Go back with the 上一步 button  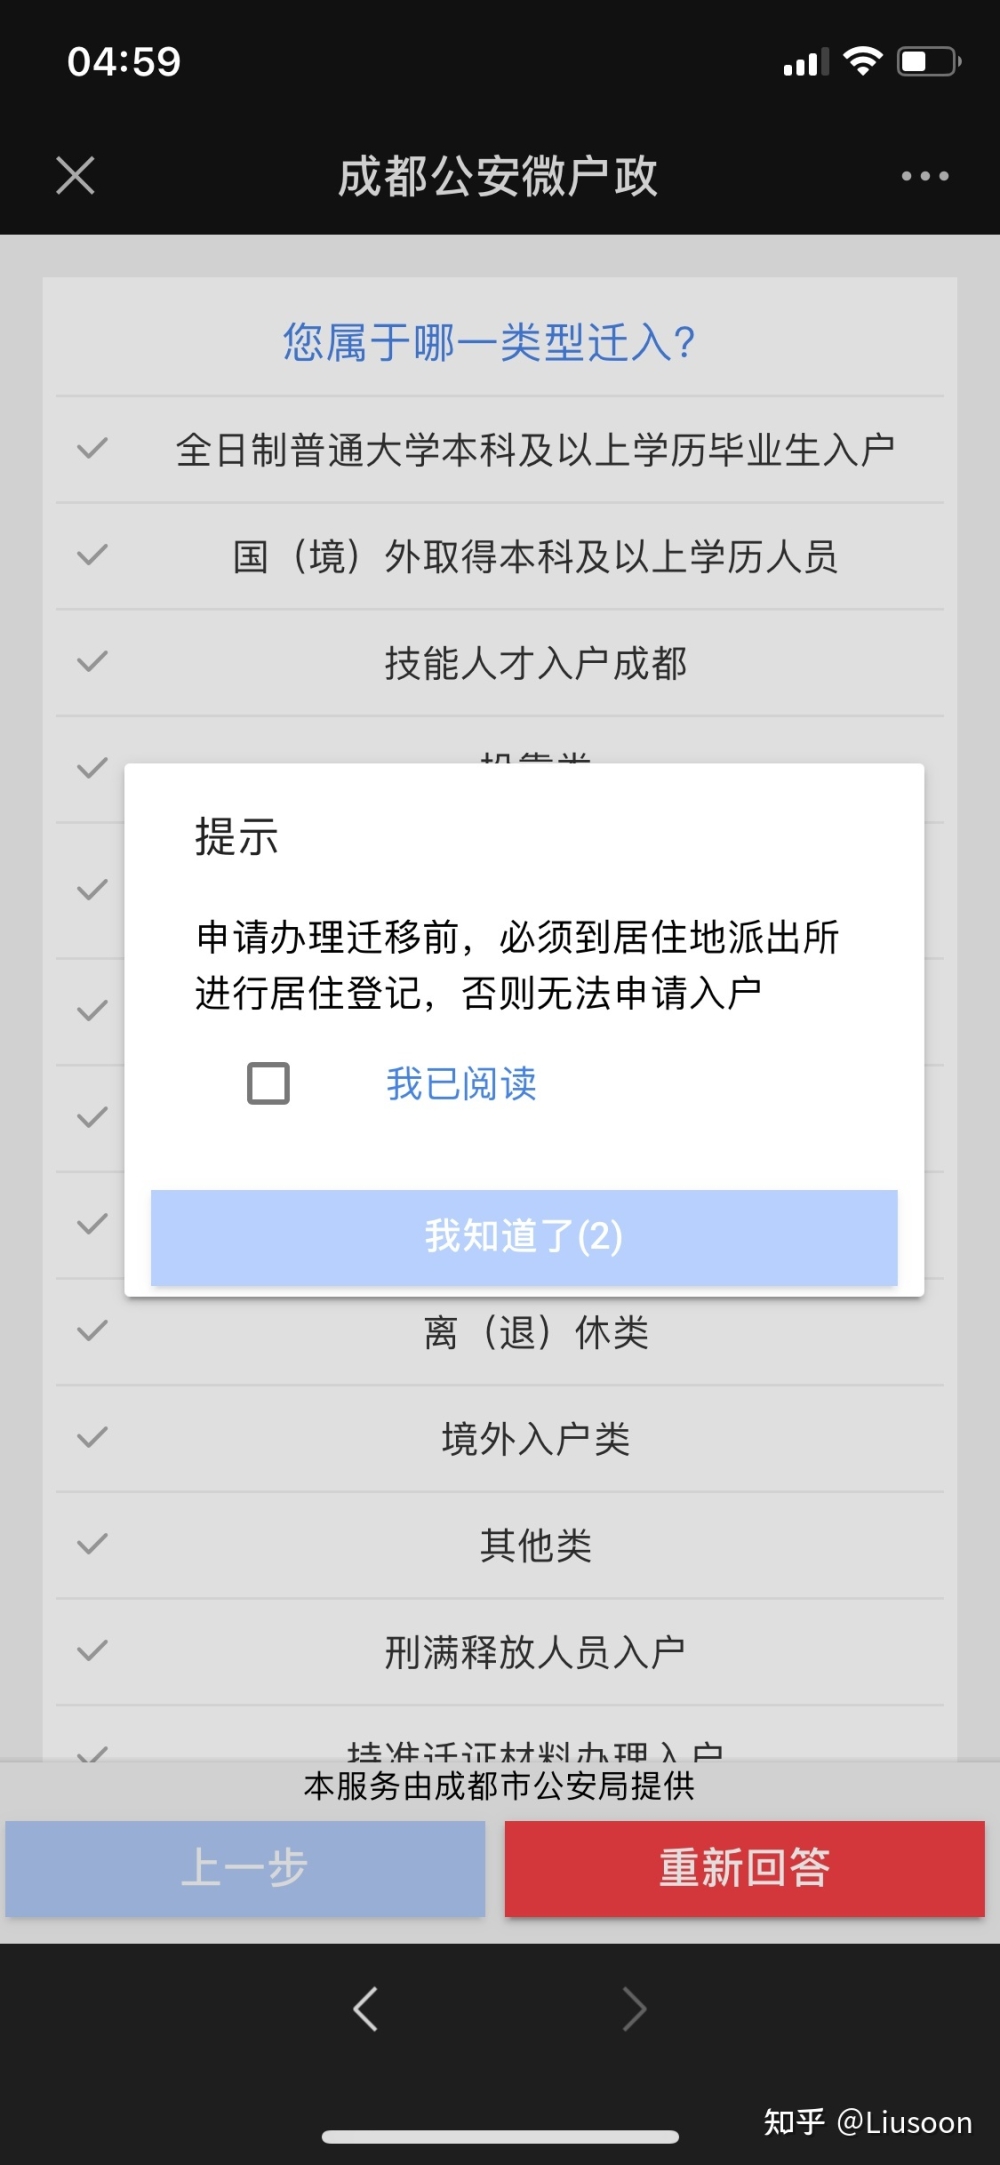coord(245,1868)
